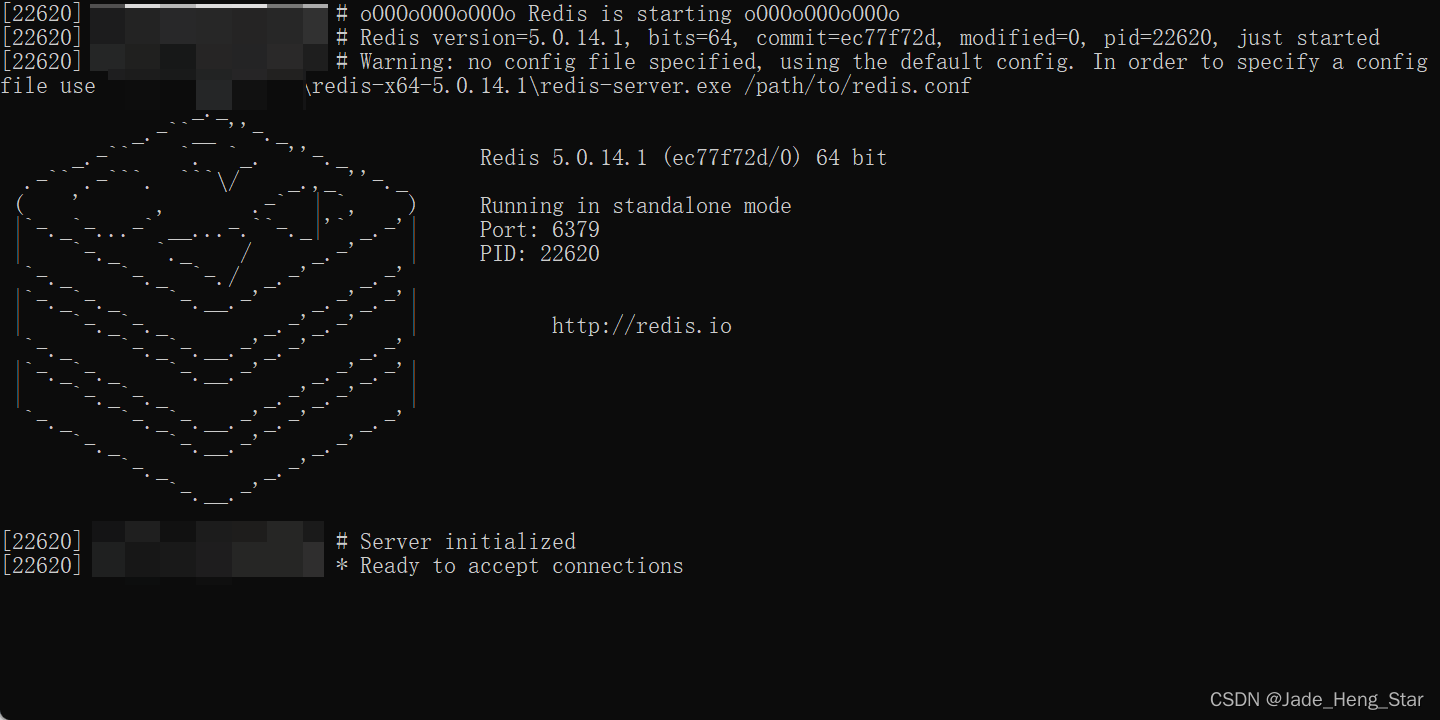This screenshot has height=720, width=1440.
Task: Click the 'Server initialized' log message
Action: [x=467, y=542]
